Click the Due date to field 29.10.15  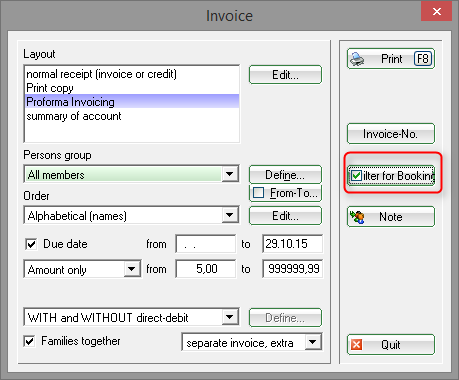pos(292,244)
